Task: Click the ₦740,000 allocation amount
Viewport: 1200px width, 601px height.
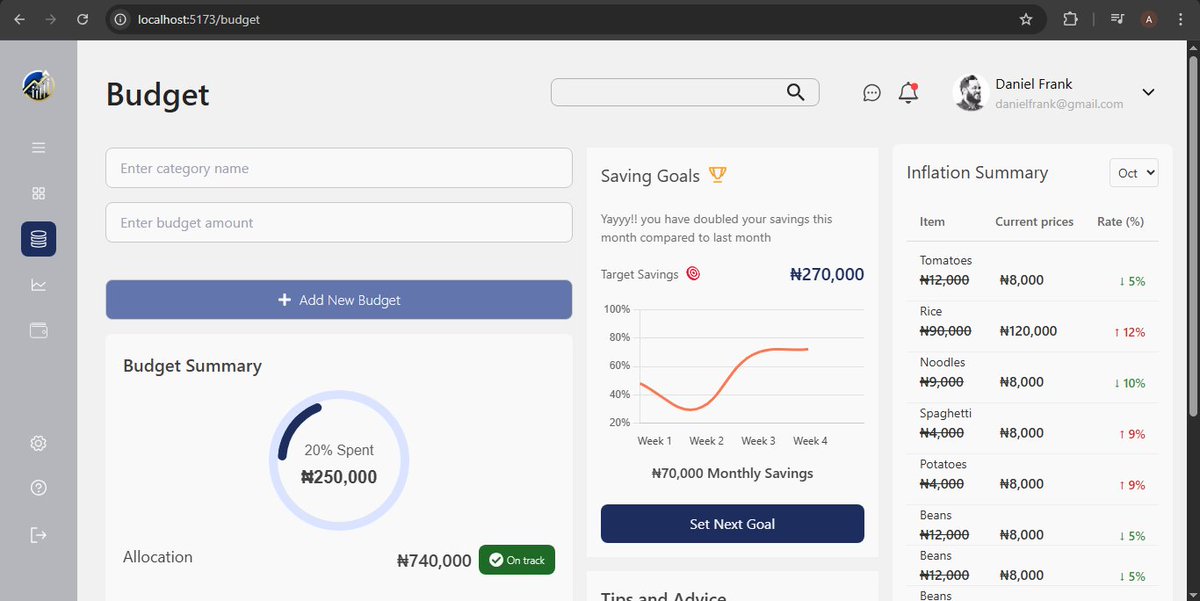Action: pyautogui.click(x=434, y=561)
